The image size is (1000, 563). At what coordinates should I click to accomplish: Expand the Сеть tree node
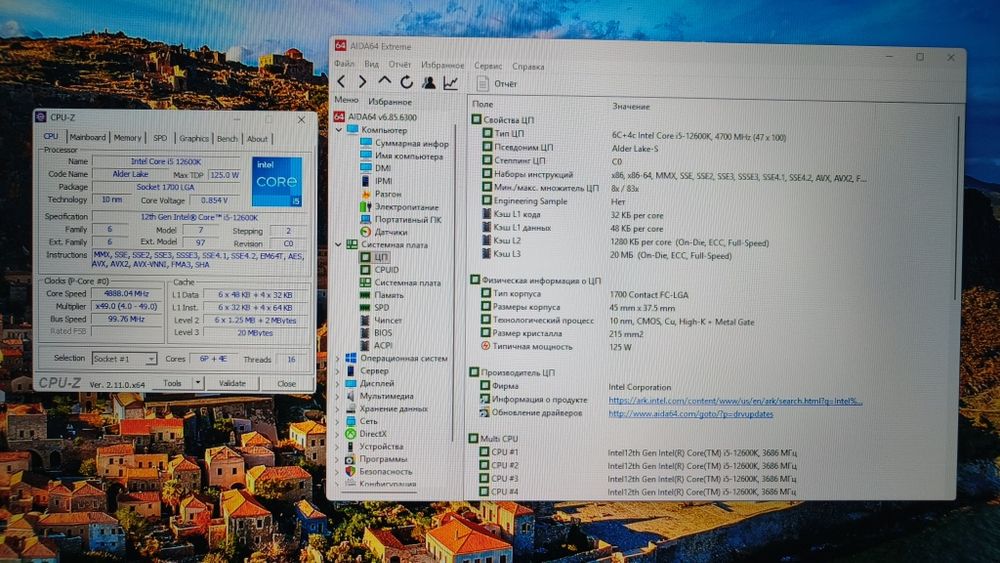[x=338, y=421]
